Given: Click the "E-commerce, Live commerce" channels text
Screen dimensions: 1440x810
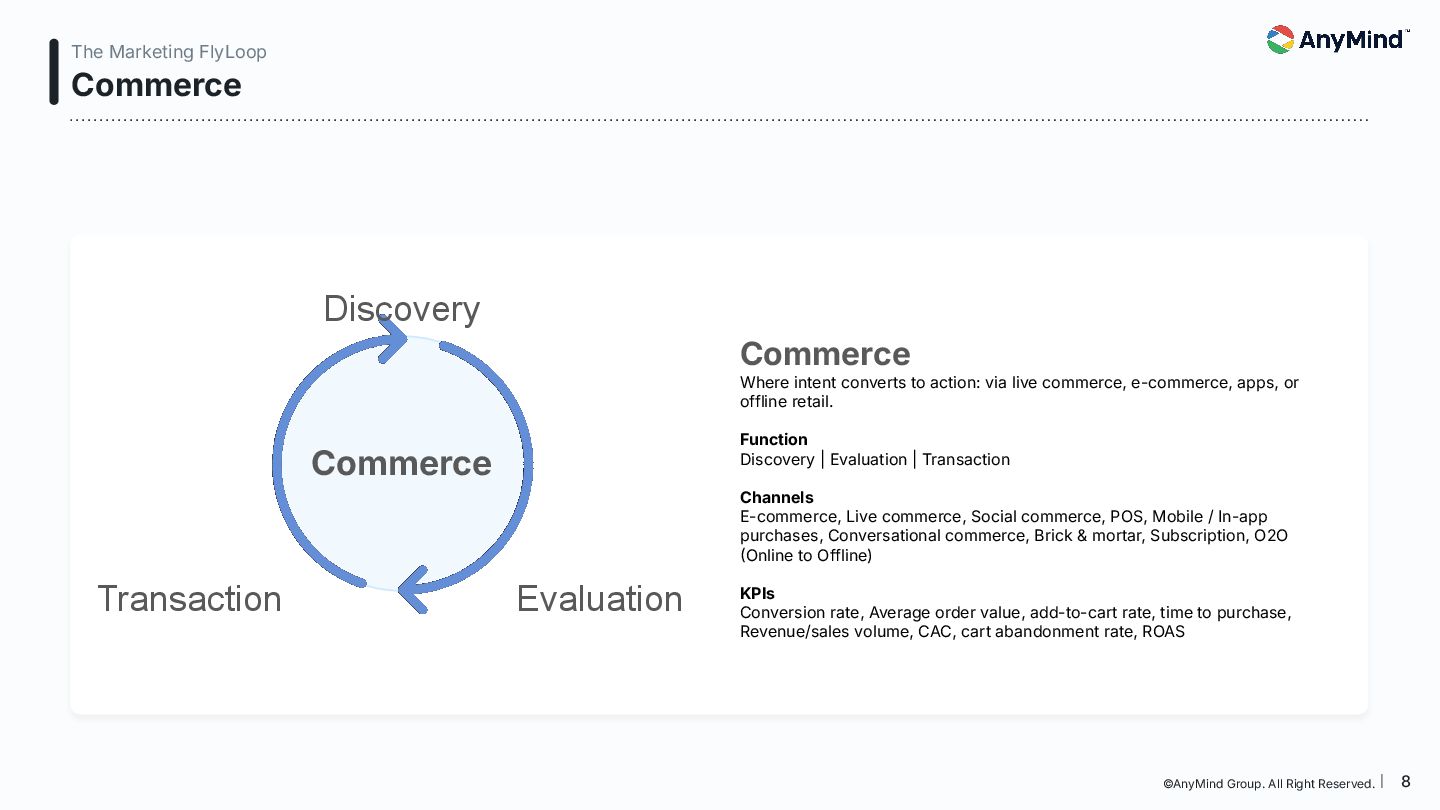Looking at the screenshot, I should click(x=1013, y=536).
